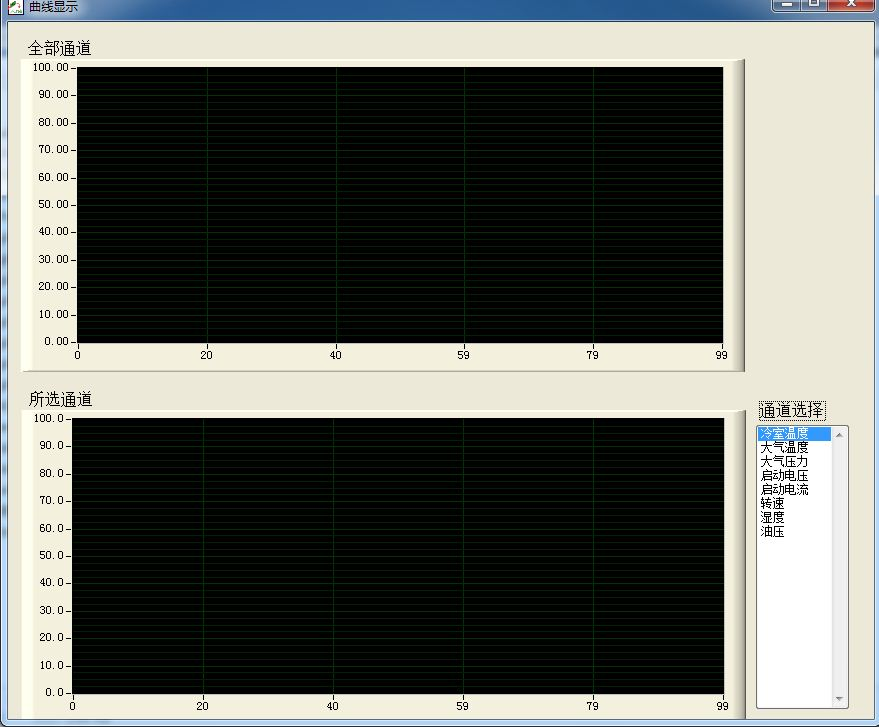
Task: Minimize the 曲线显示 window
Action: click(x=787, y=4)
